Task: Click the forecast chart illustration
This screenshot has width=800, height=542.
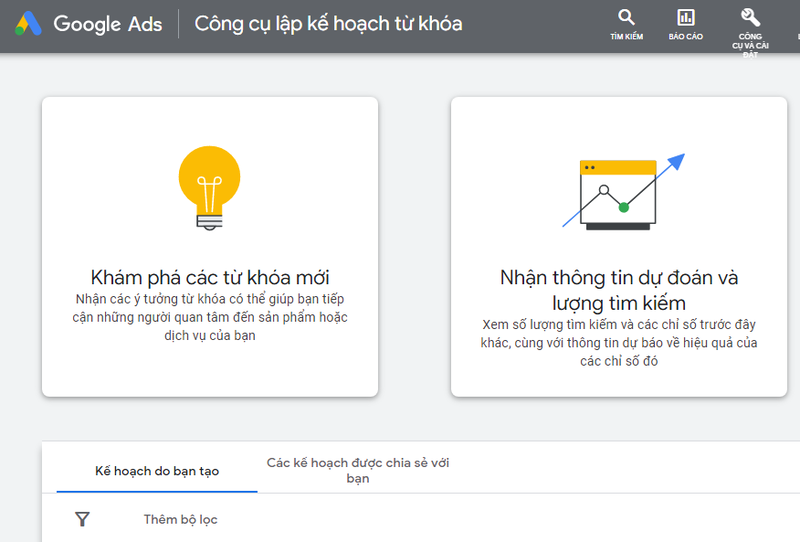Action: coord(623,192)
